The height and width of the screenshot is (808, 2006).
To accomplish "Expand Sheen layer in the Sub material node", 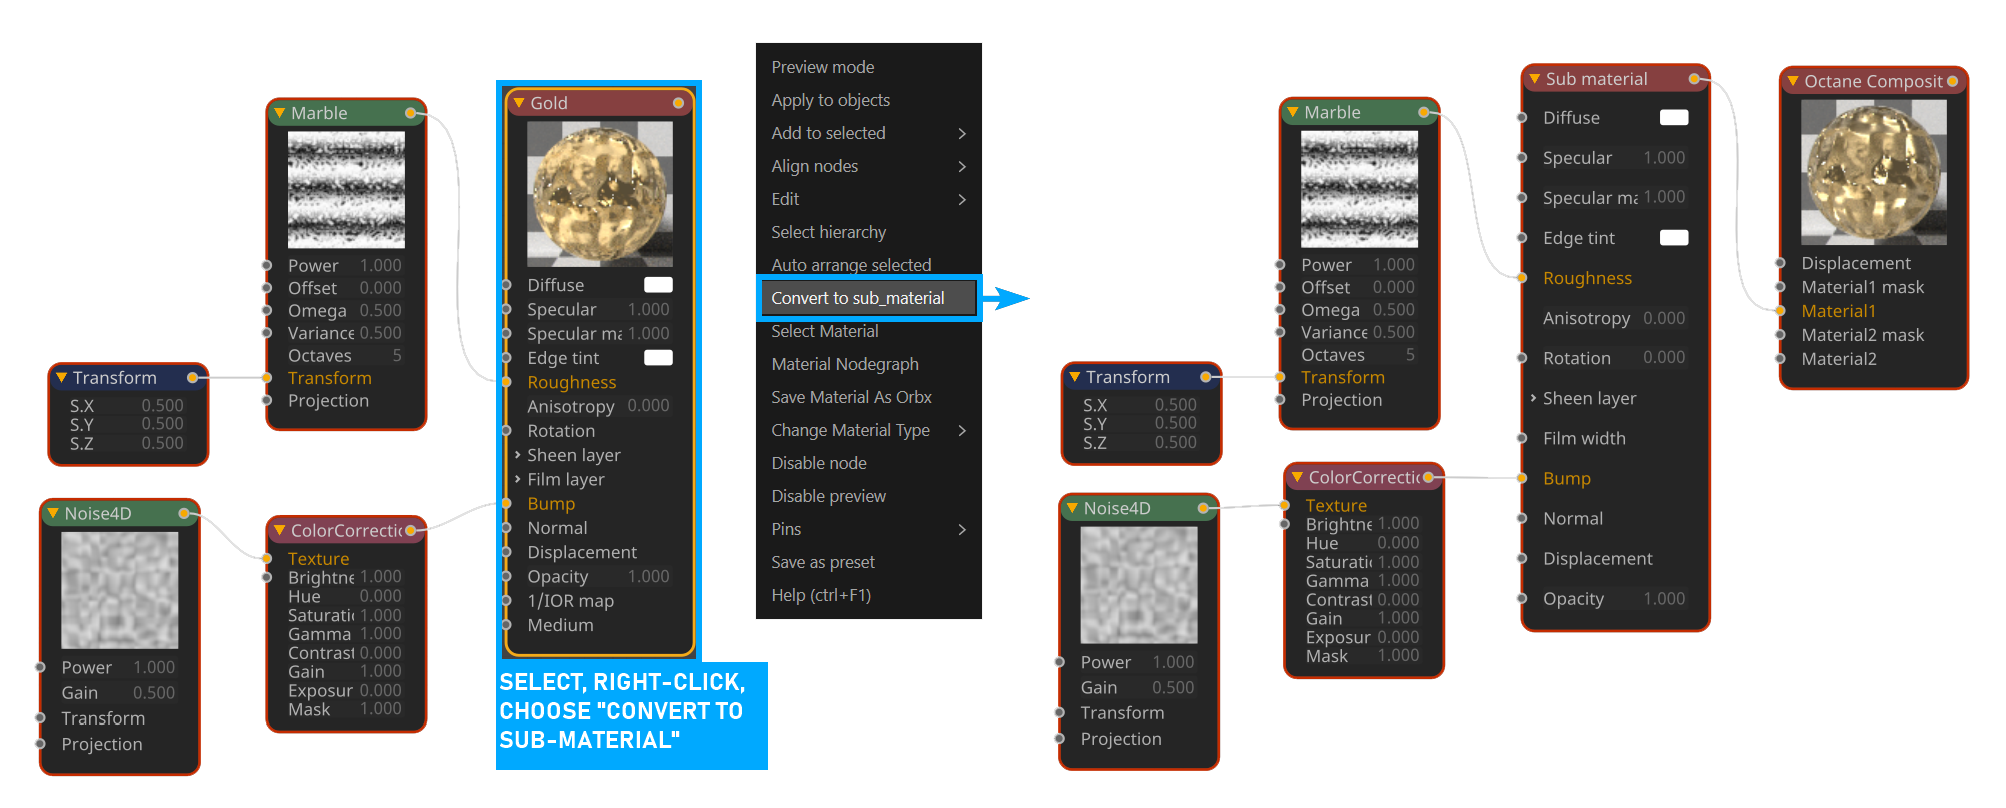I will click(x=1533, y=398).
